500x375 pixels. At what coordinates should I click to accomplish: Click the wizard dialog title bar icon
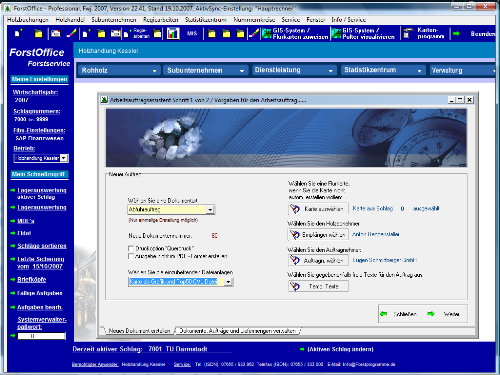point(105,100)
